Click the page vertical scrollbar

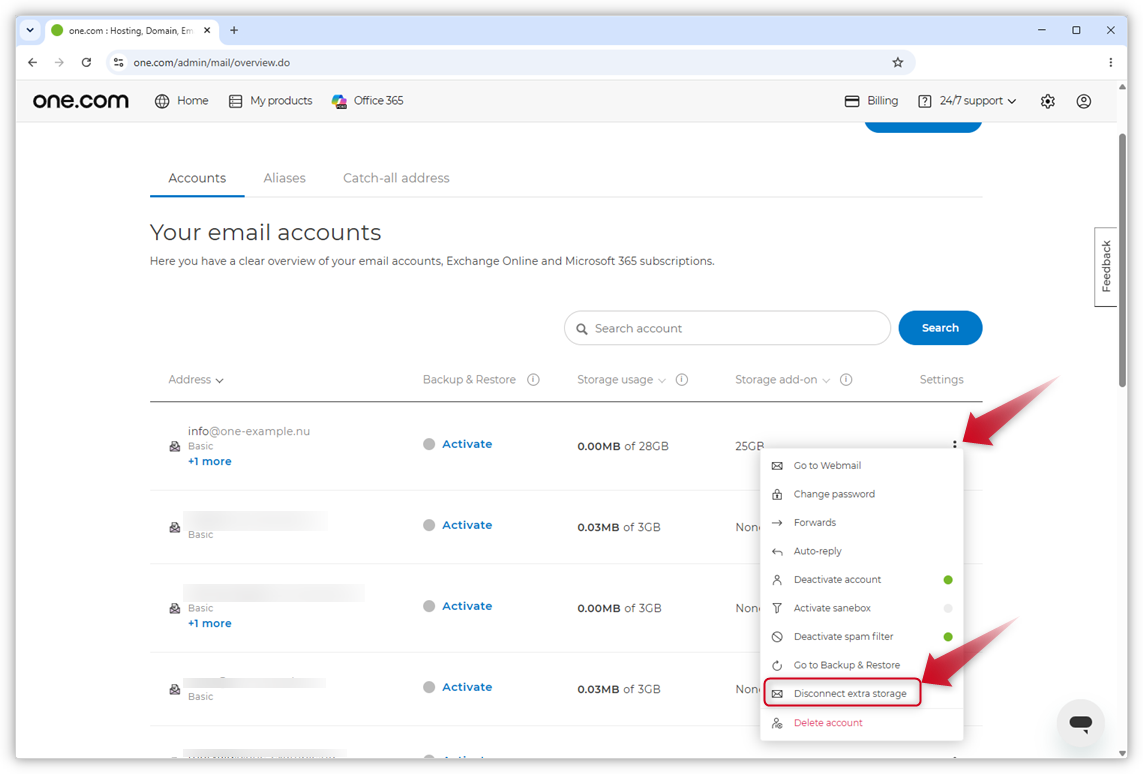(x=1123, y=259)
